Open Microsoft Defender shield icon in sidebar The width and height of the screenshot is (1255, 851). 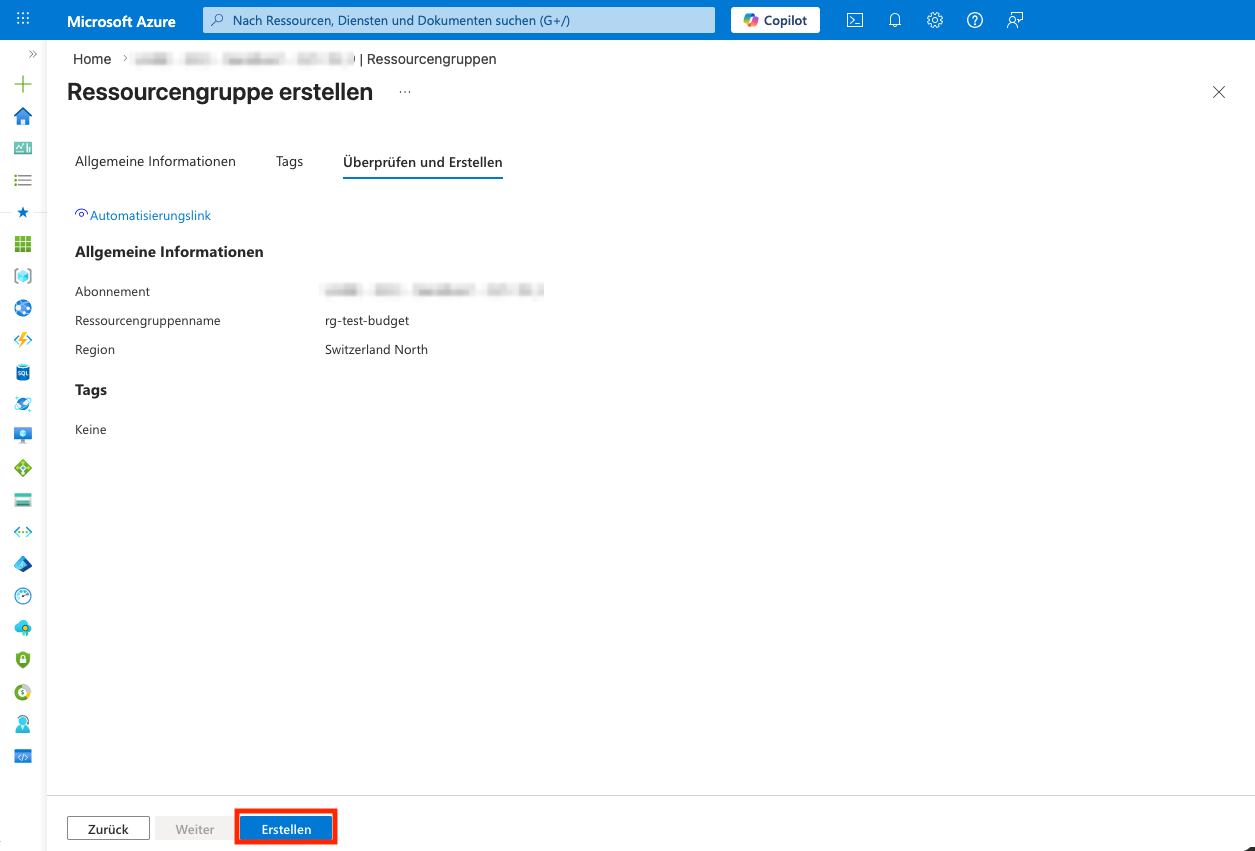coord(23,660)
